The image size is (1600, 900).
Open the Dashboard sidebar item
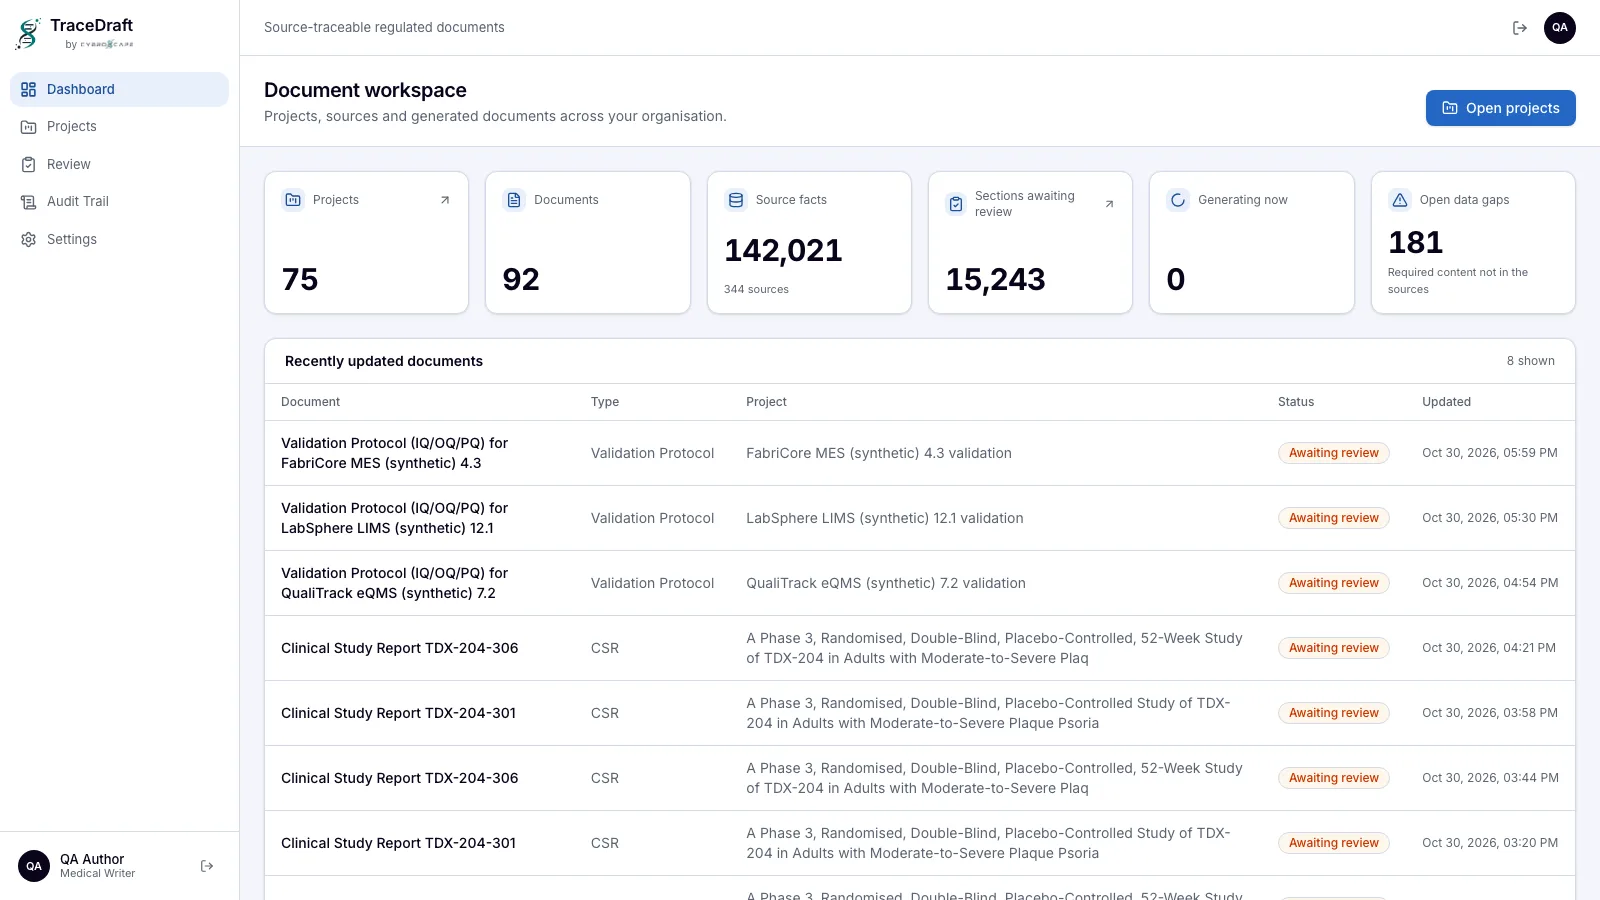coord(119,89)
